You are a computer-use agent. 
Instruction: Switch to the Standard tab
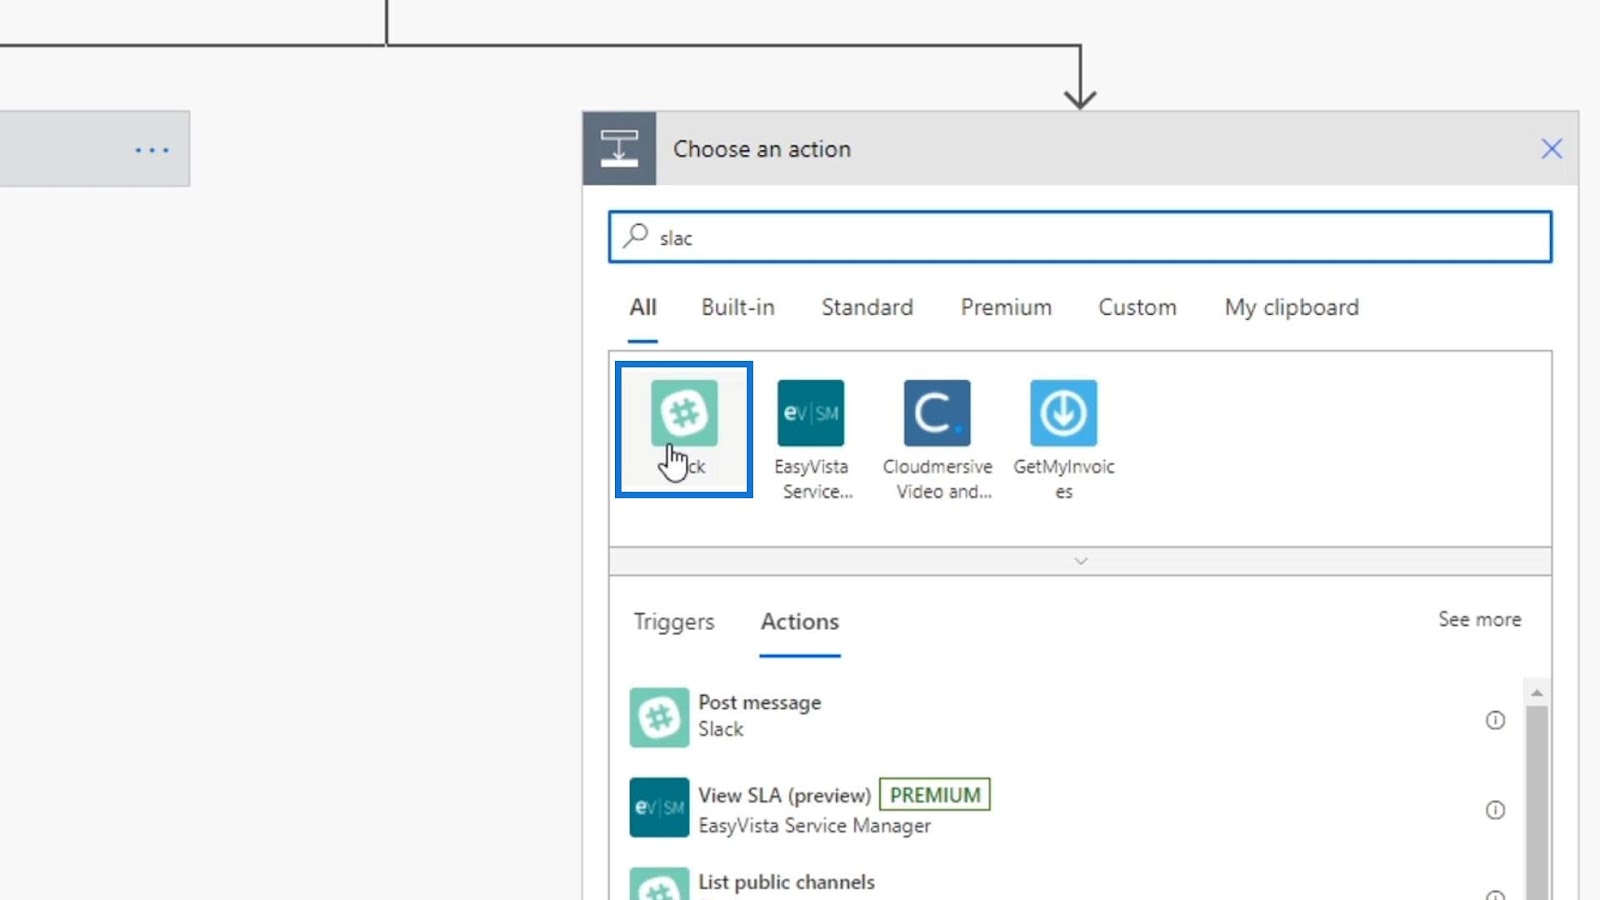pyautogui.click(x=867, y=307)
